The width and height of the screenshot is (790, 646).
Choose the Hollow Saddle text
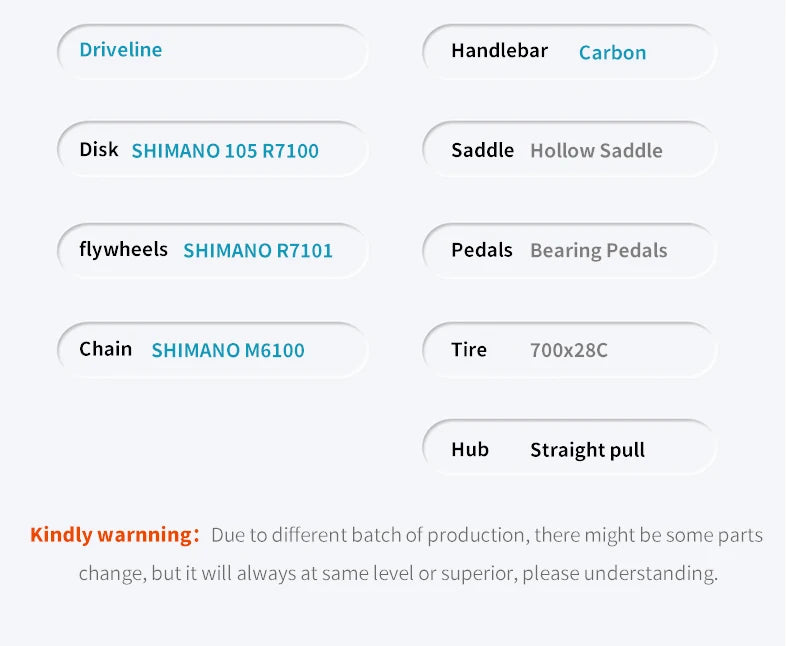click(x=596, y=151)
